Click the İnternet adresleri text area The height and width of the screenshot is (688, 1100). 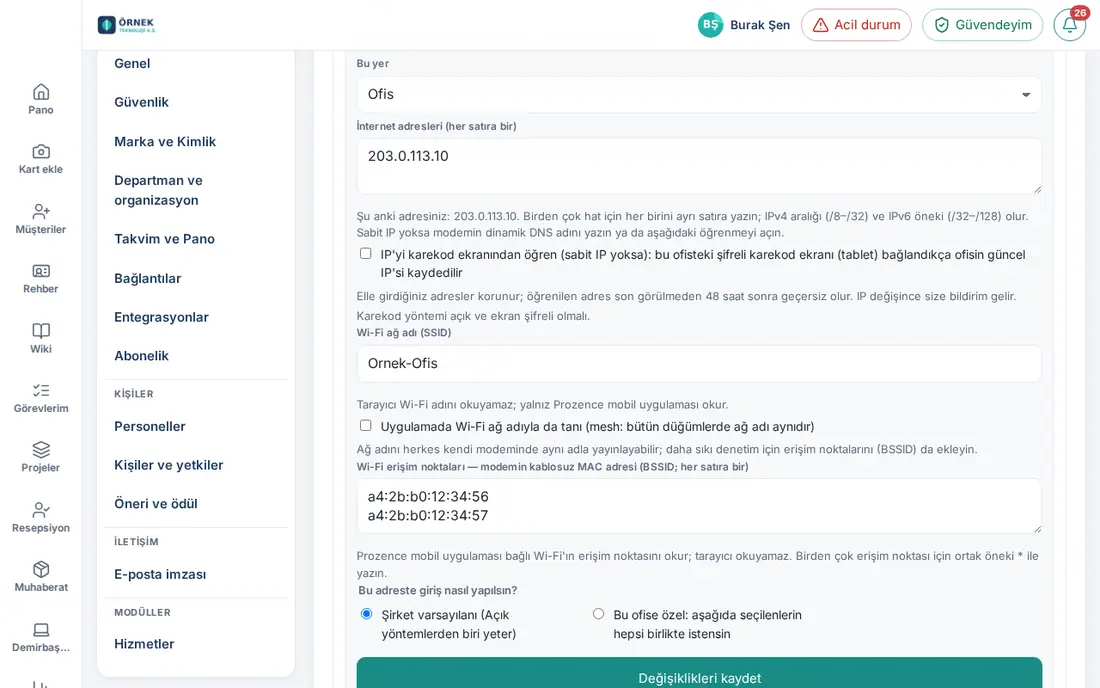(x=699, y=166)
